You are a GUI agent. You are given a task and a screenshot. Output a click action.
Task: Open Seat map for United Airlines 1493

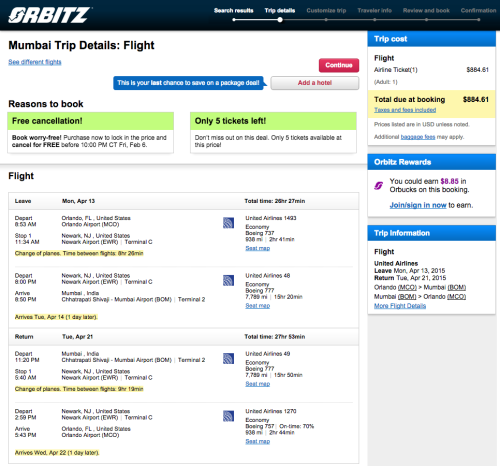(x=258, y=248)
